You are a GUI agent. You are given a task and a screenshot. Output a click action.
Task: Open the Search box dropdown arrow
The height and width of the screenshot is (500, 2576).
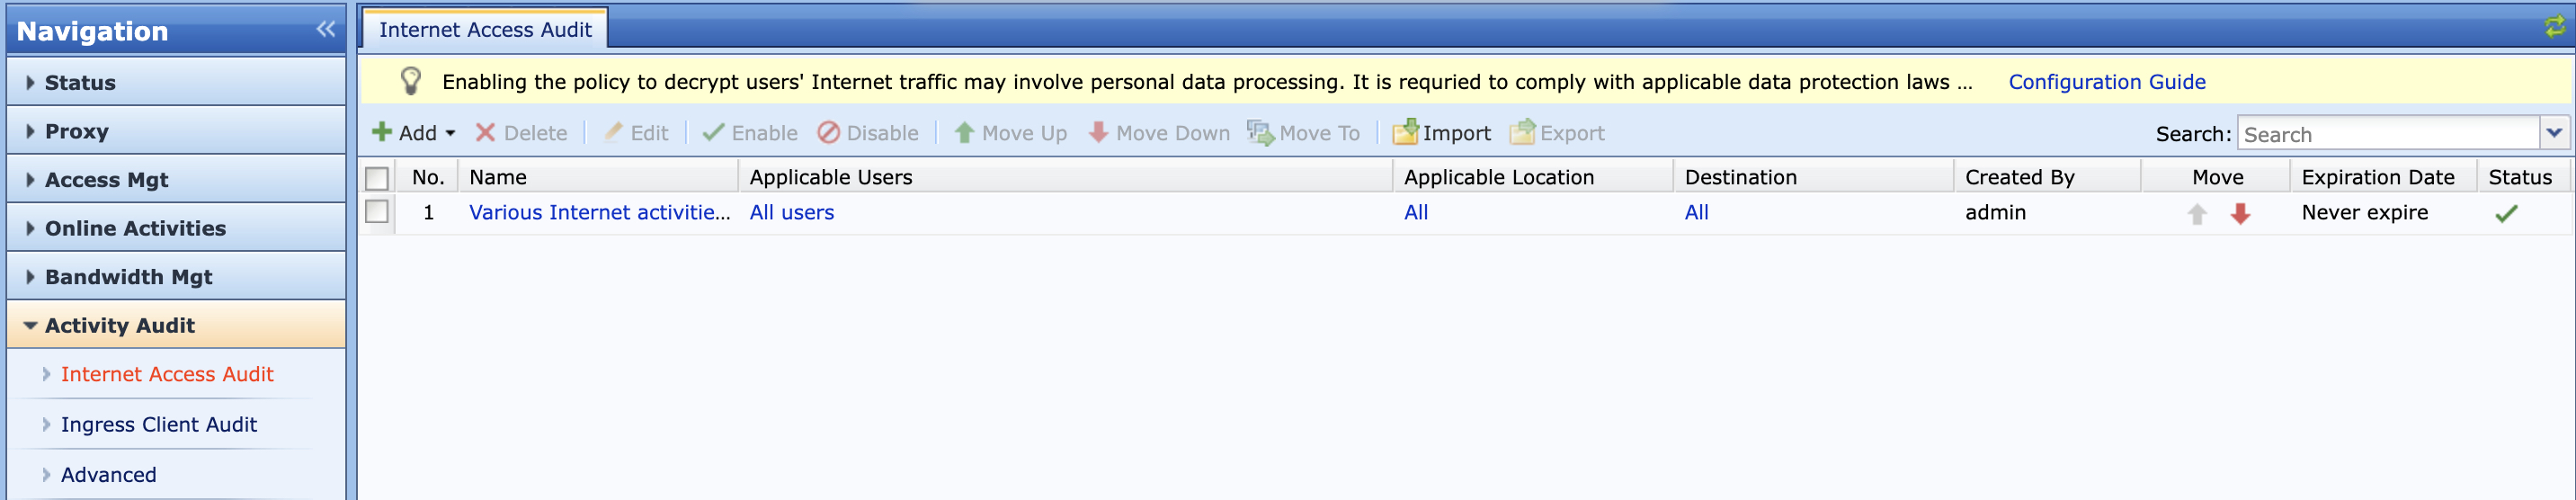2555,133
